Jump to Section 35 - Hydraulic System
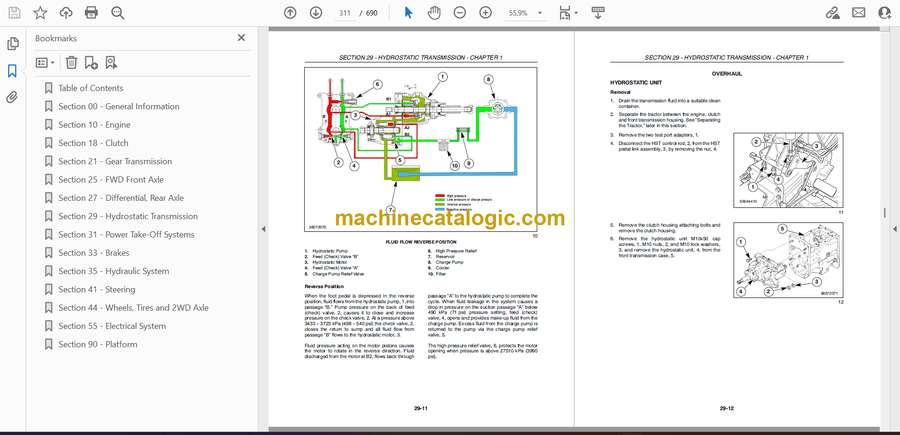This screenshot has height=435, width=900. tap(114, 271)
